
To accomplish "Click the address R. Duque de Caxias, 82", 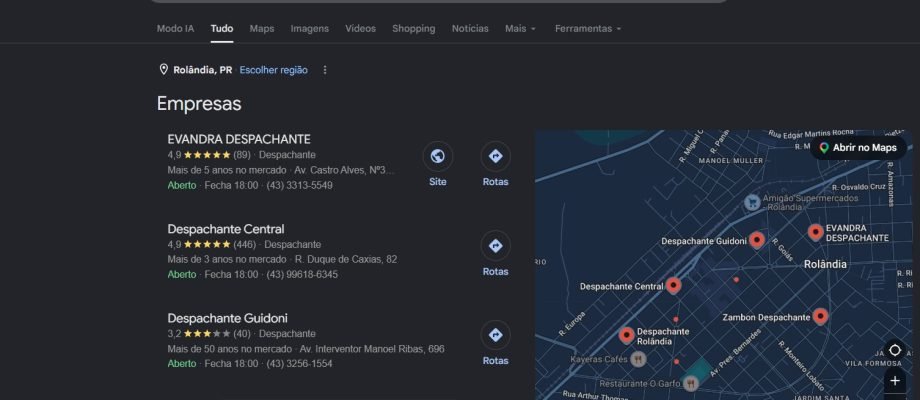I will 346,259.
